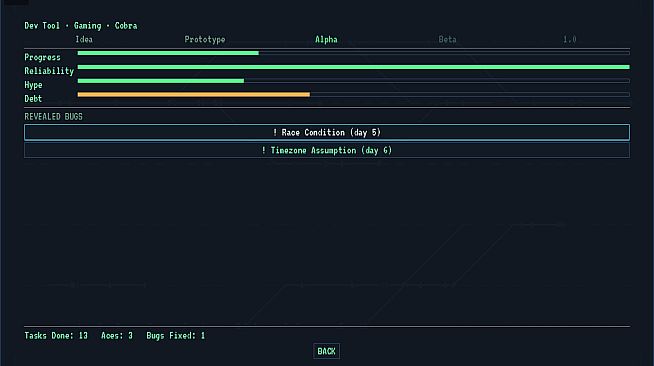Click the Tasks Done: 13 stat

pos(56,336)
